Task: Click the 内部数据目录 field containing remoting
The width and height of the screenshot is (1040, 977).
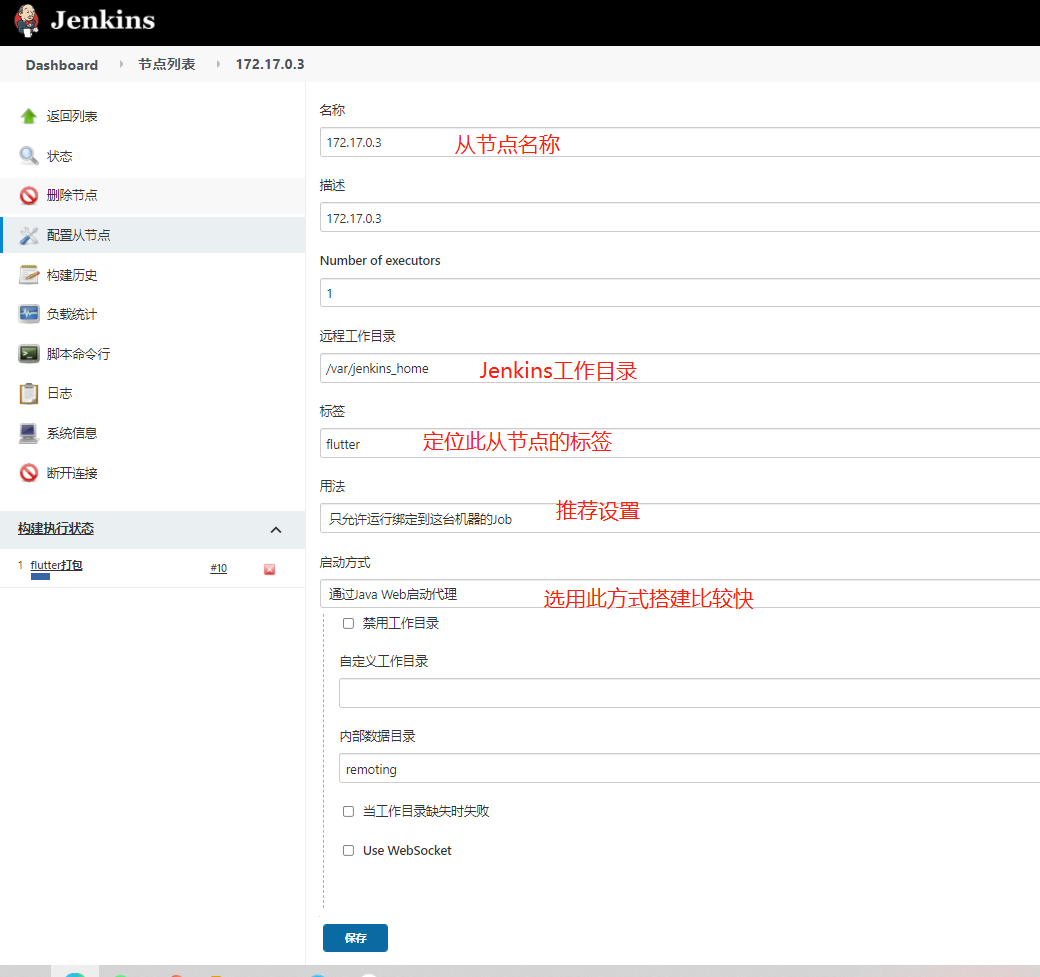Action: pos(690,769)
